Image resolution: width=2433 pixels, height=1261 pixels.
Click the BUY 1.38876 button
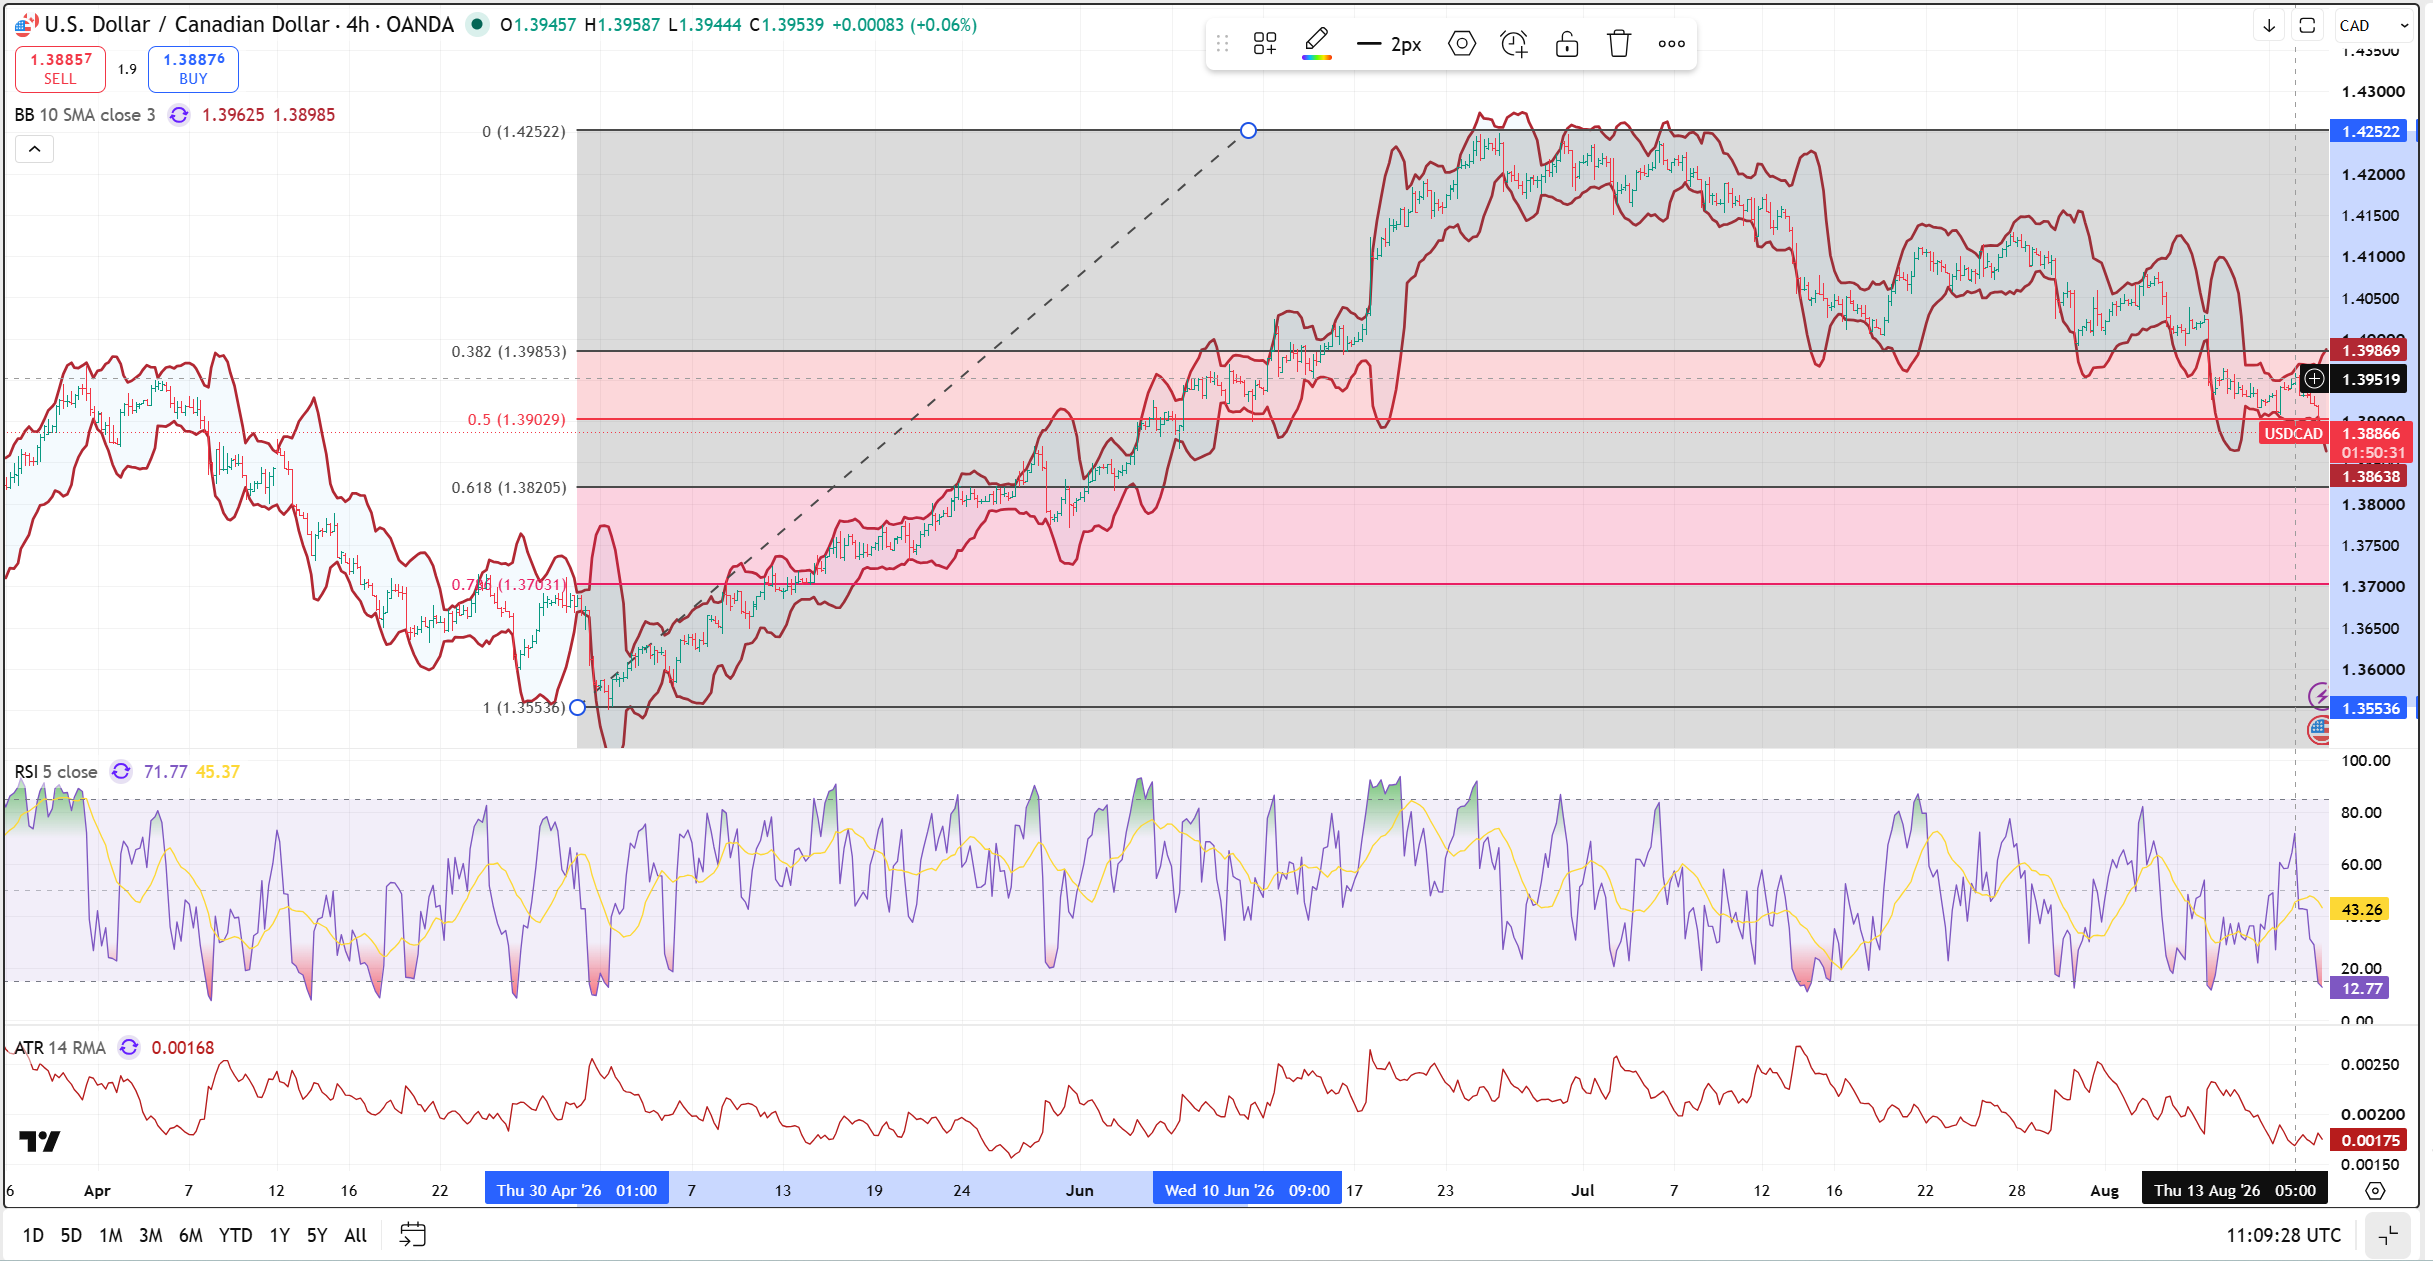pyautogui.click(x=194, y=69)
